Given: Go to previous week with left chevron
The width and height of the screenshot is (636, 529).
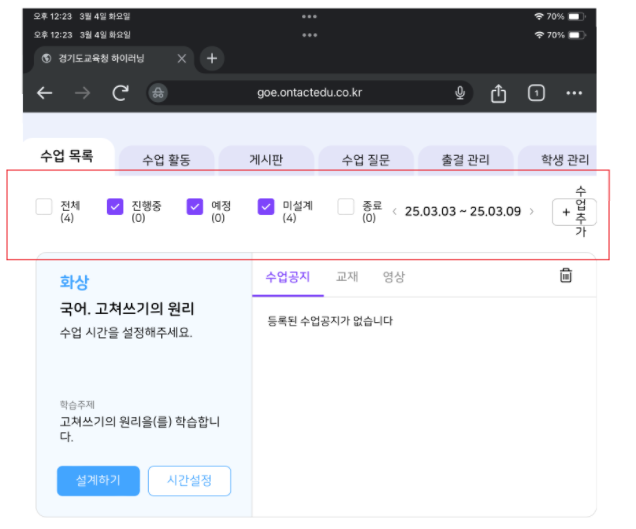Looking at the screenshot, I should click(394, 212).
